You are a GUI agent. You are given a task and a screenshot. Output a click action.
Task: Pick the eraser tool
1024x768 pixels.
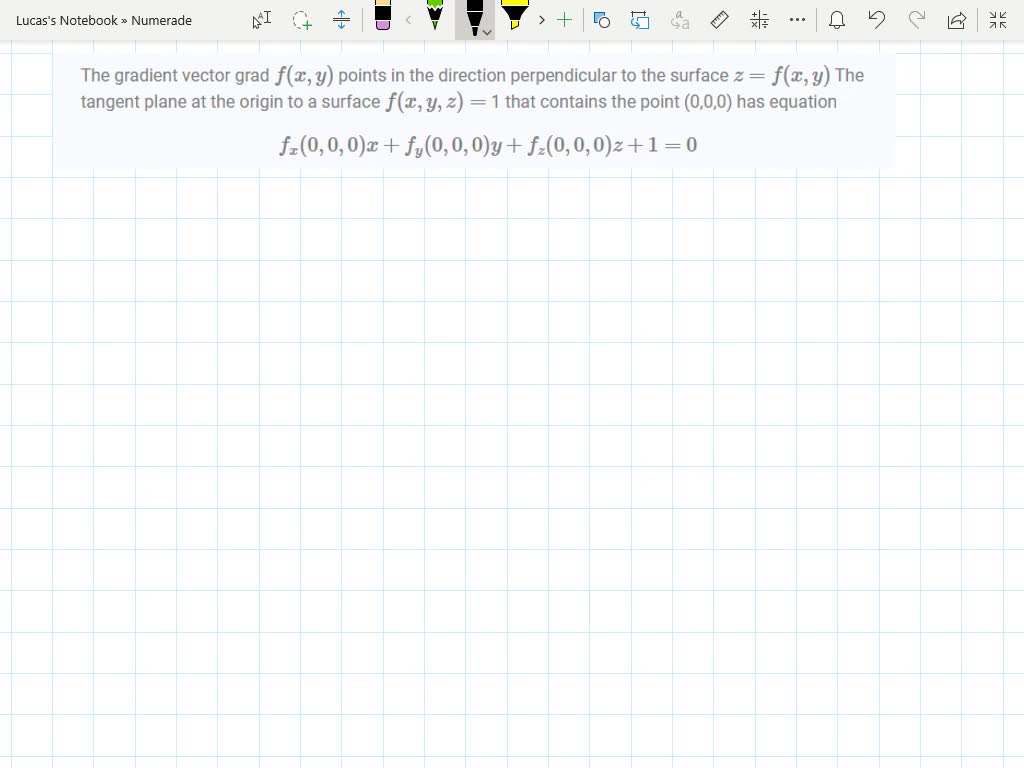pos(383,19)
